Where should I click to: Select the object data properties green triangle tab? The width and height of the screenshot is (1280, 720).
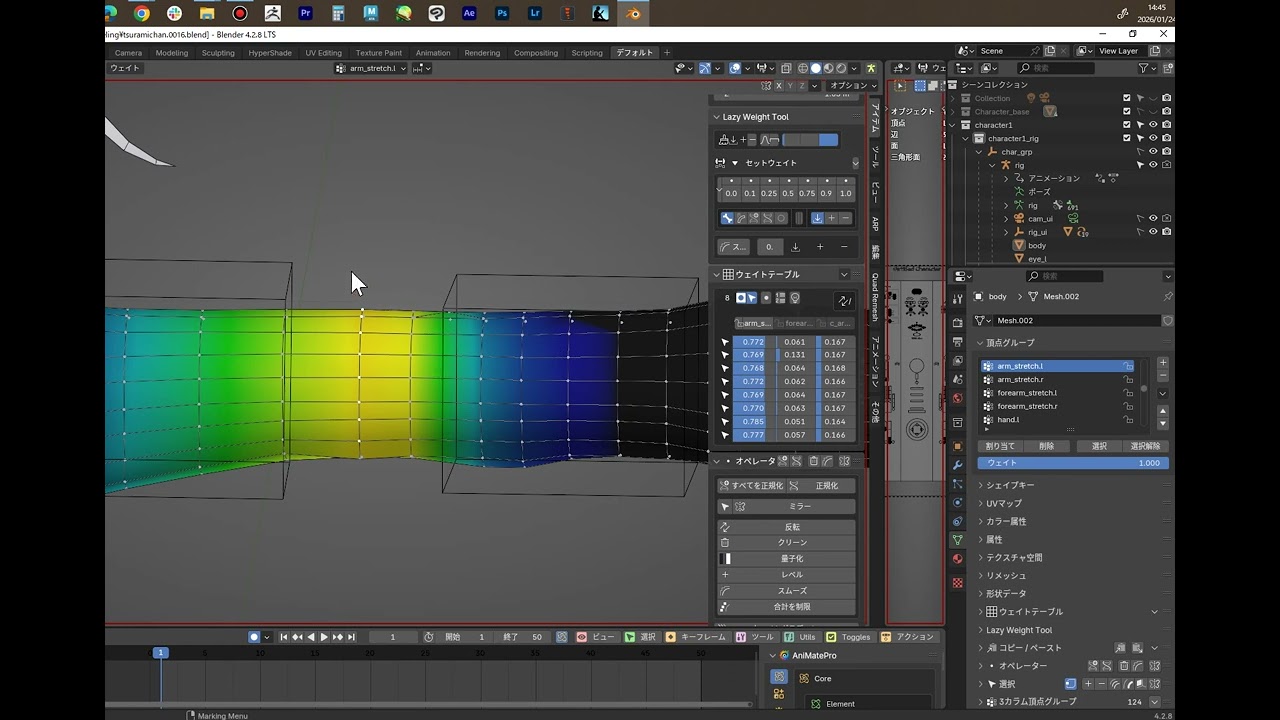point(957,540)
